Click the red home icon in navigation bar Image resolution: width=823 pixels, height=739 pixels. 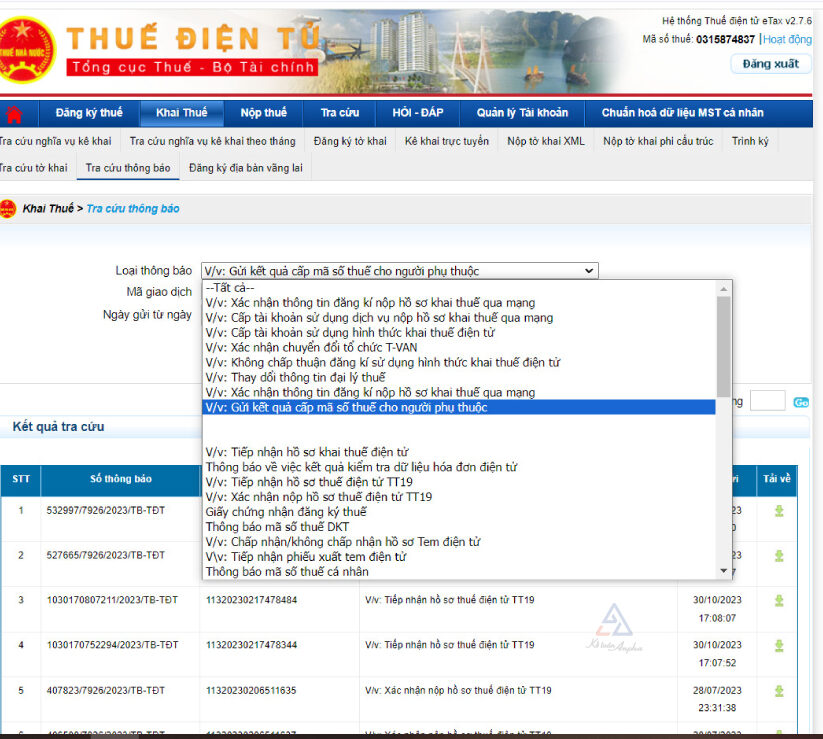point(14,113)
